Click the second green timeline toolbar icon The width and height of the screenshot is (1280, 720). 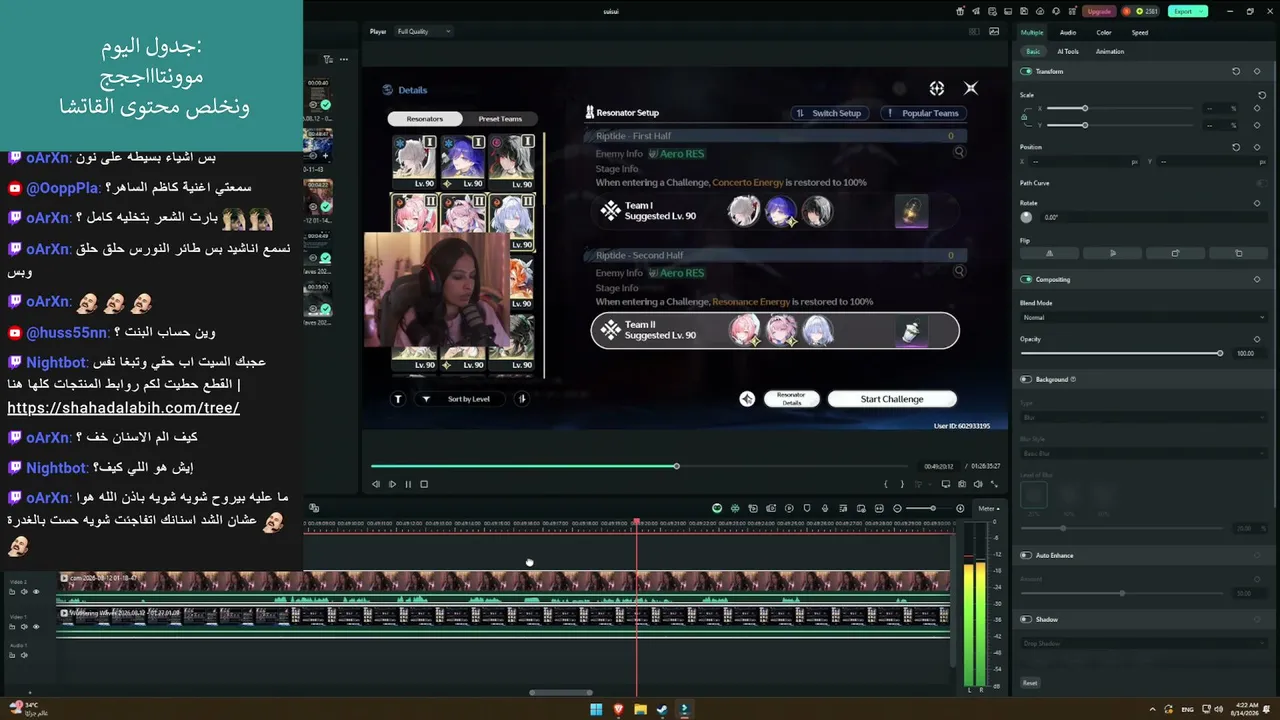735,508
